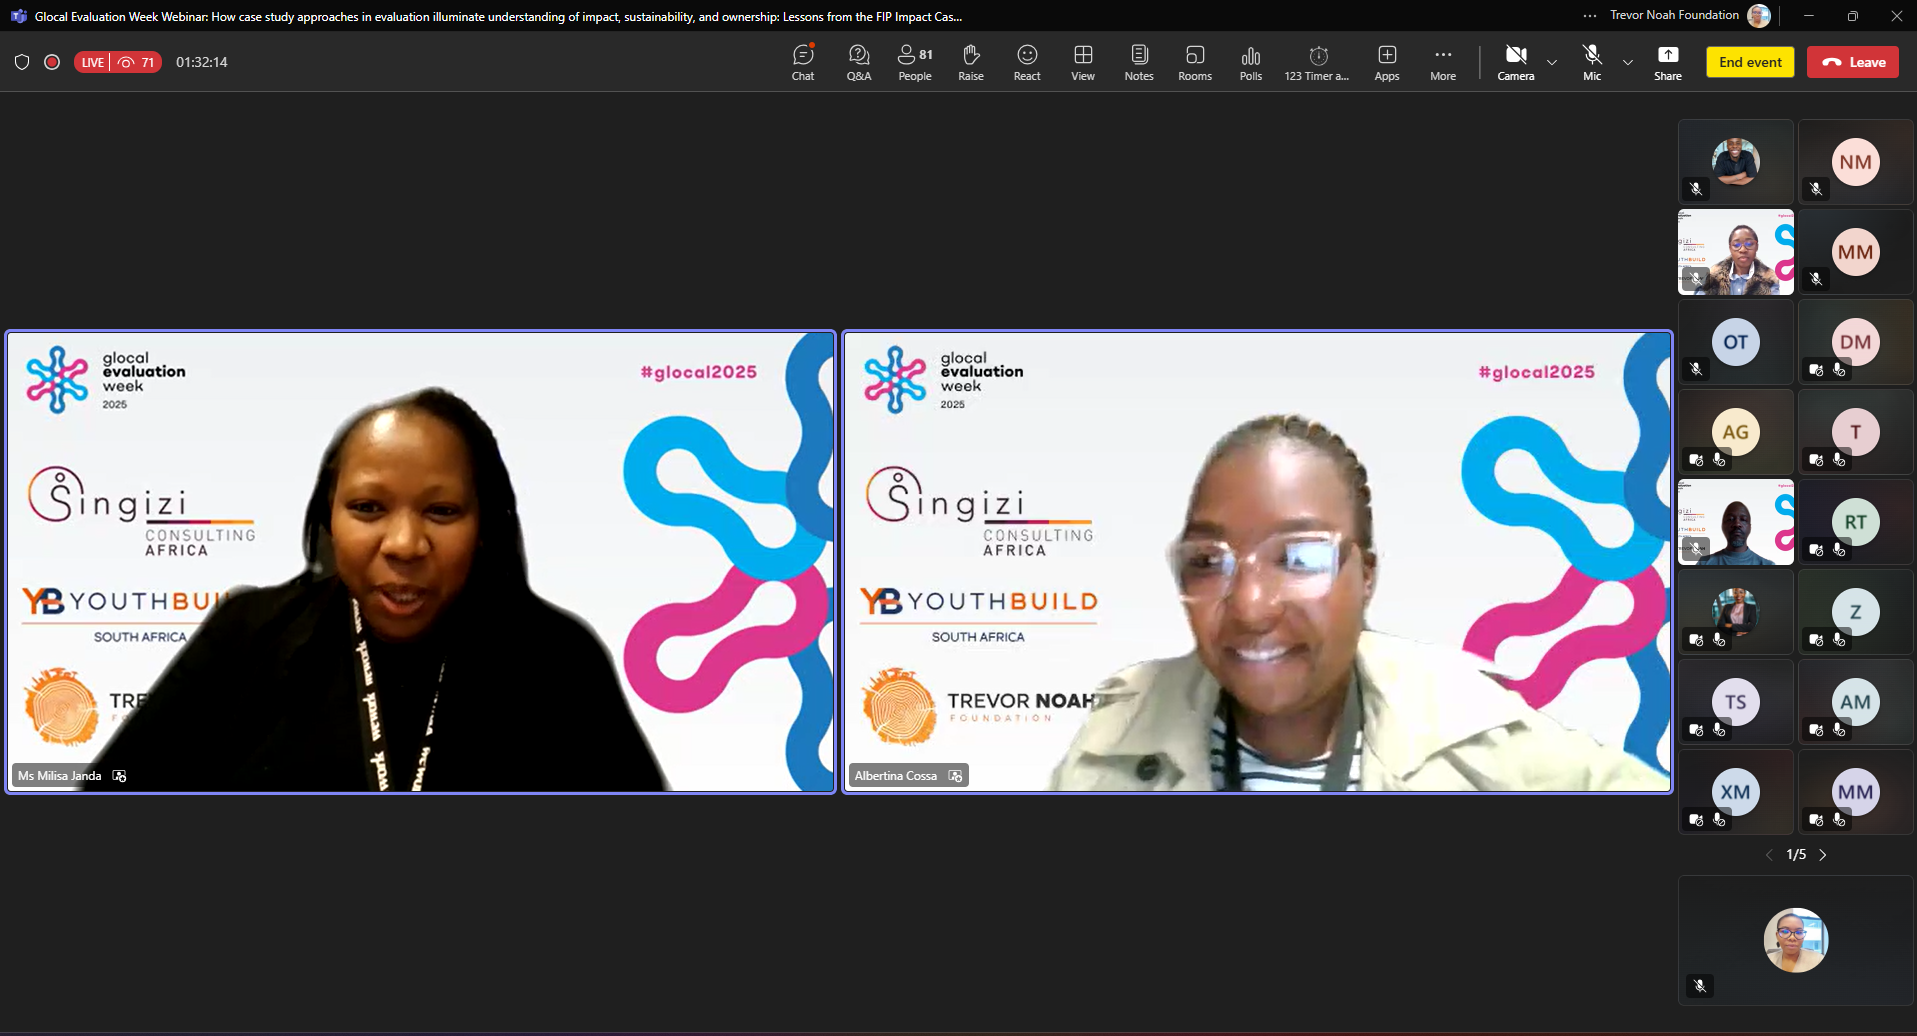Image resolution: width=1917 pixels, height=1036 pixels.
Task: Click the Teams logo in title bar
Action: pyautogui.click(x=18, y=16)
